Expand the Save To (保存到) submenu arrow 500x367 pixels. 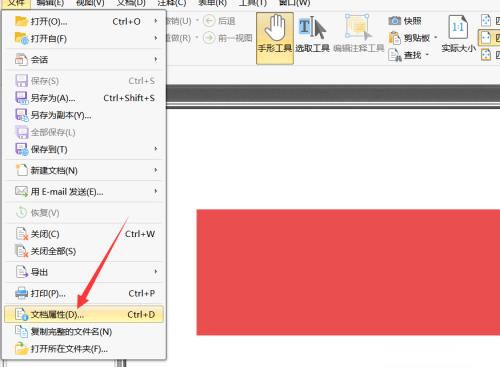point(156,149)
